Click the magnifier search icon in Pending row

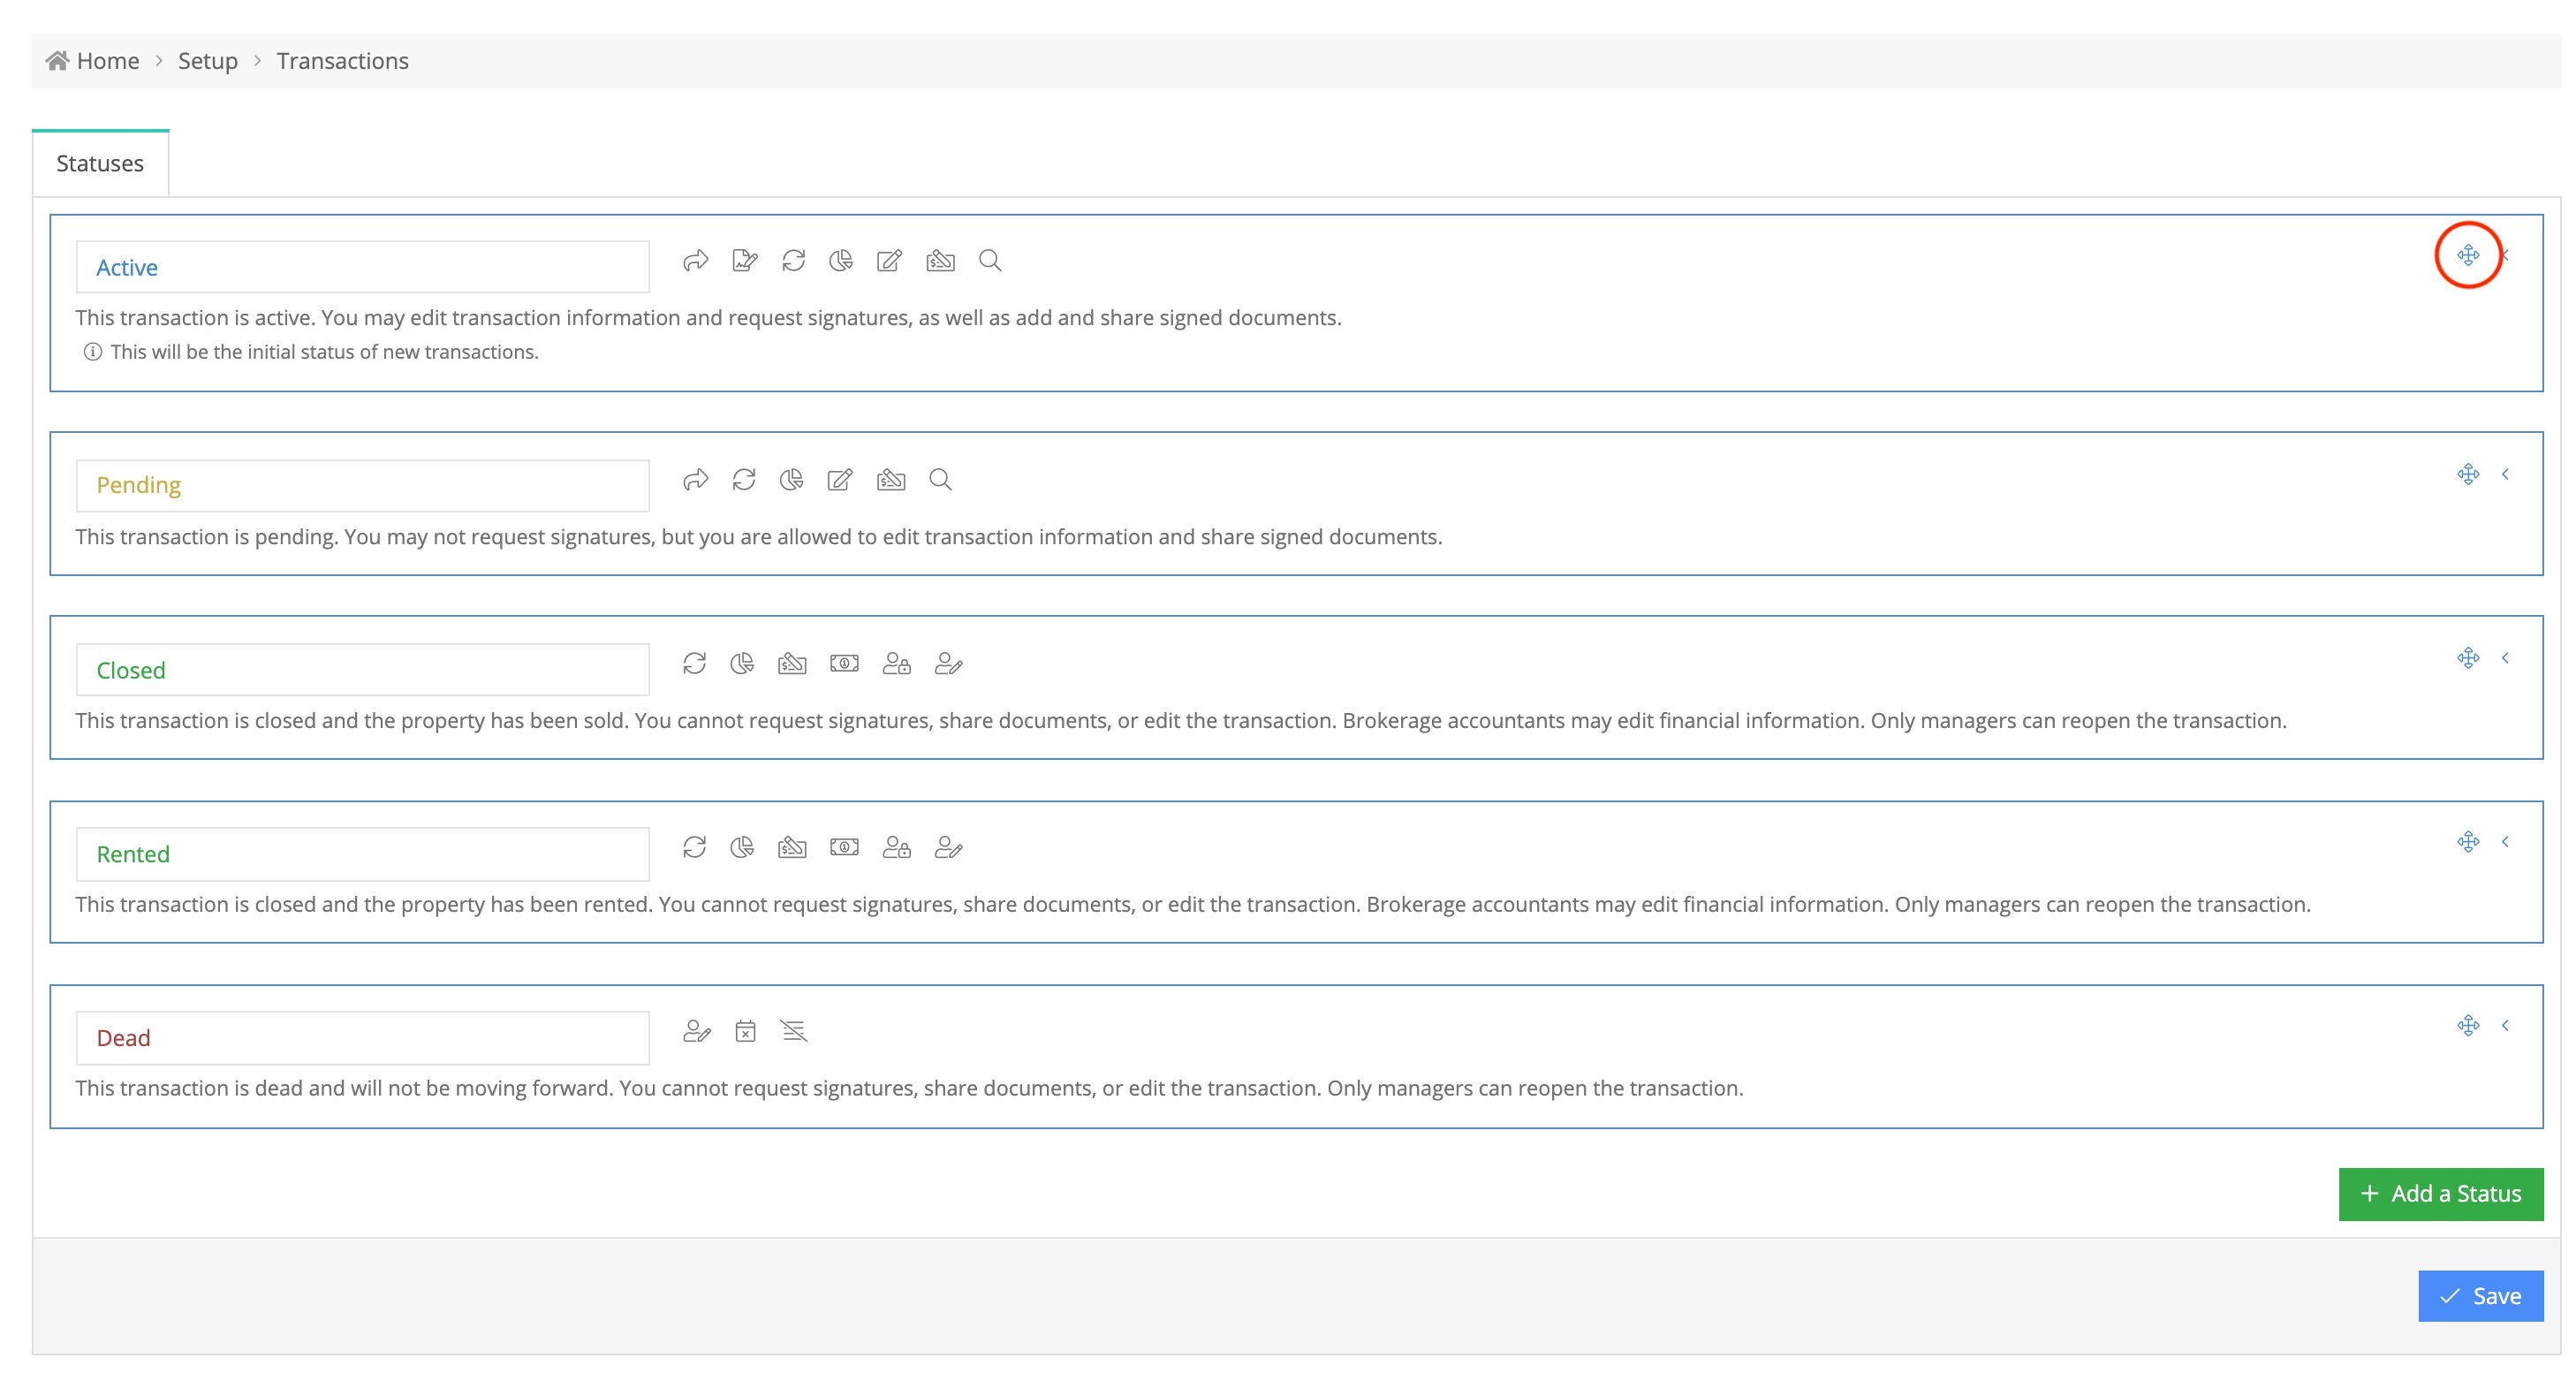[x=939, y=480]
